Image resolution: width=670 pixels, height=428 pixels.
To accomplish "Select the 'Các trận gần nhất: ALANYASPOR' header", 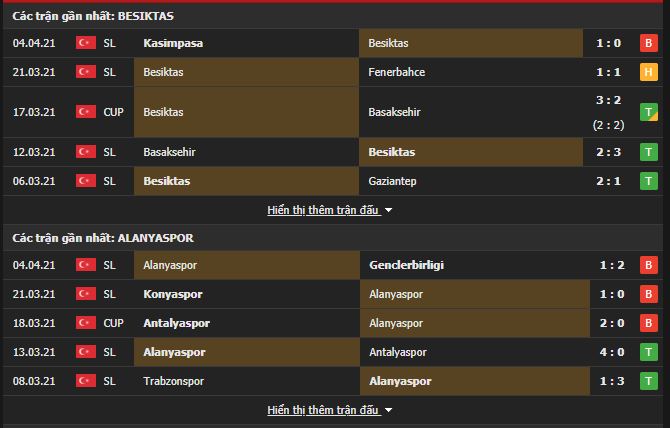I will (x=103, y=238).
